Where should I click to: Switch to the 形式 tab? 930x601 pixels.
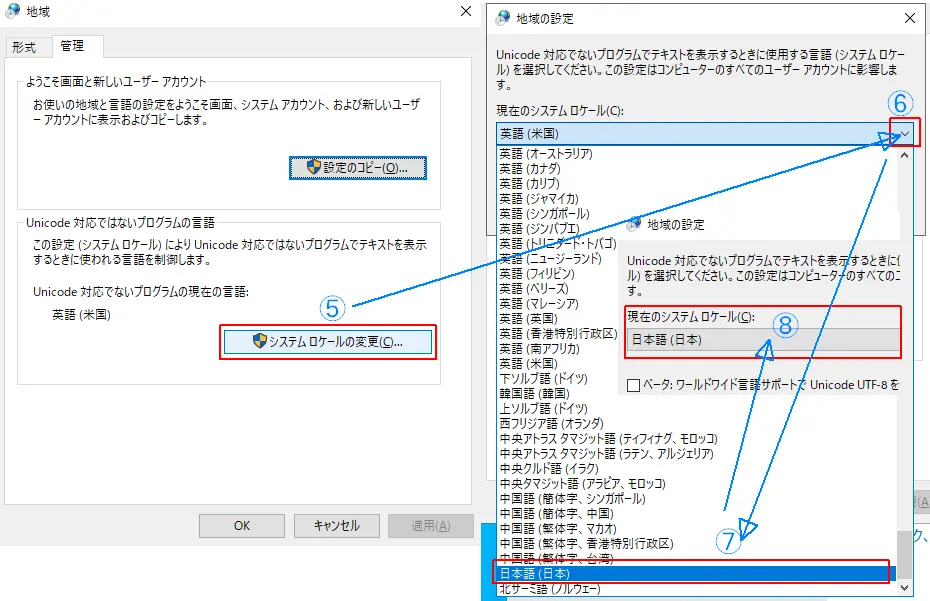click(24, 47)
